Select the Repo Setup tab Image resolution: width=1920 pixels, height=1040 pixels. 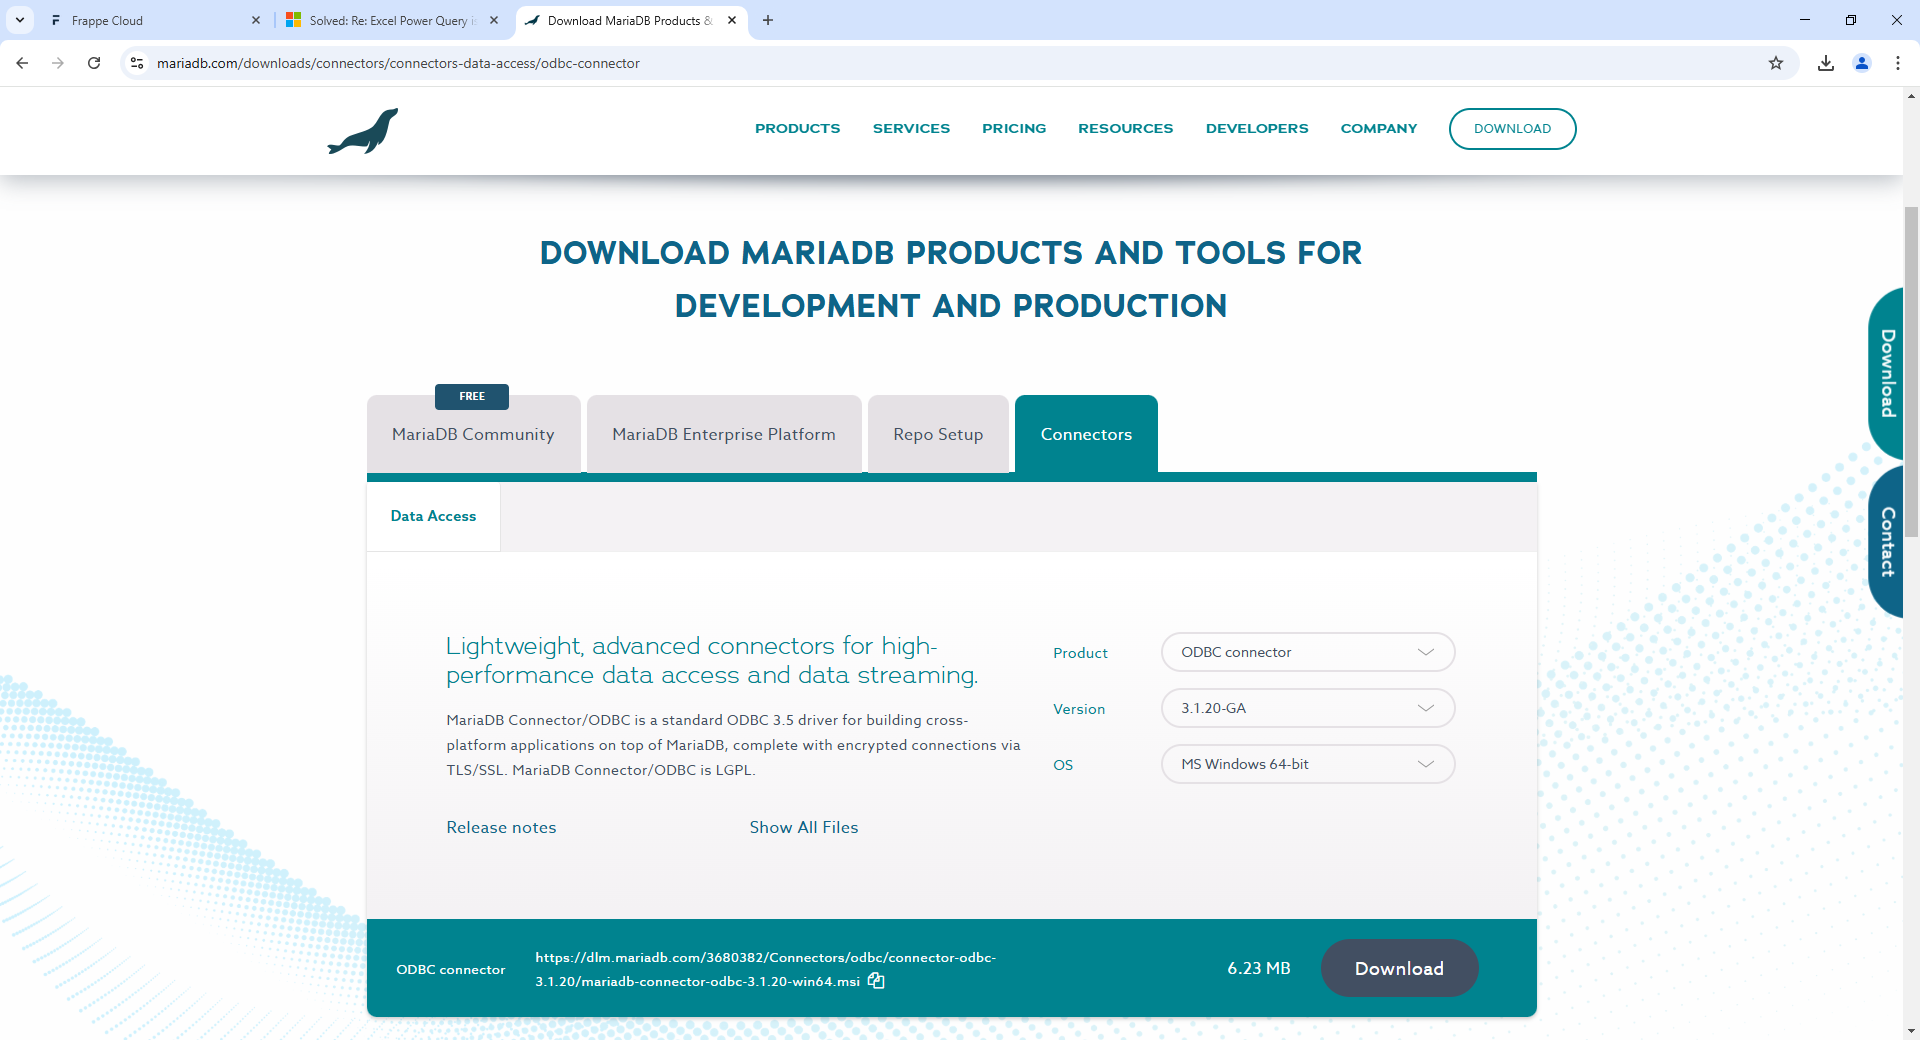tap(938, 434)
